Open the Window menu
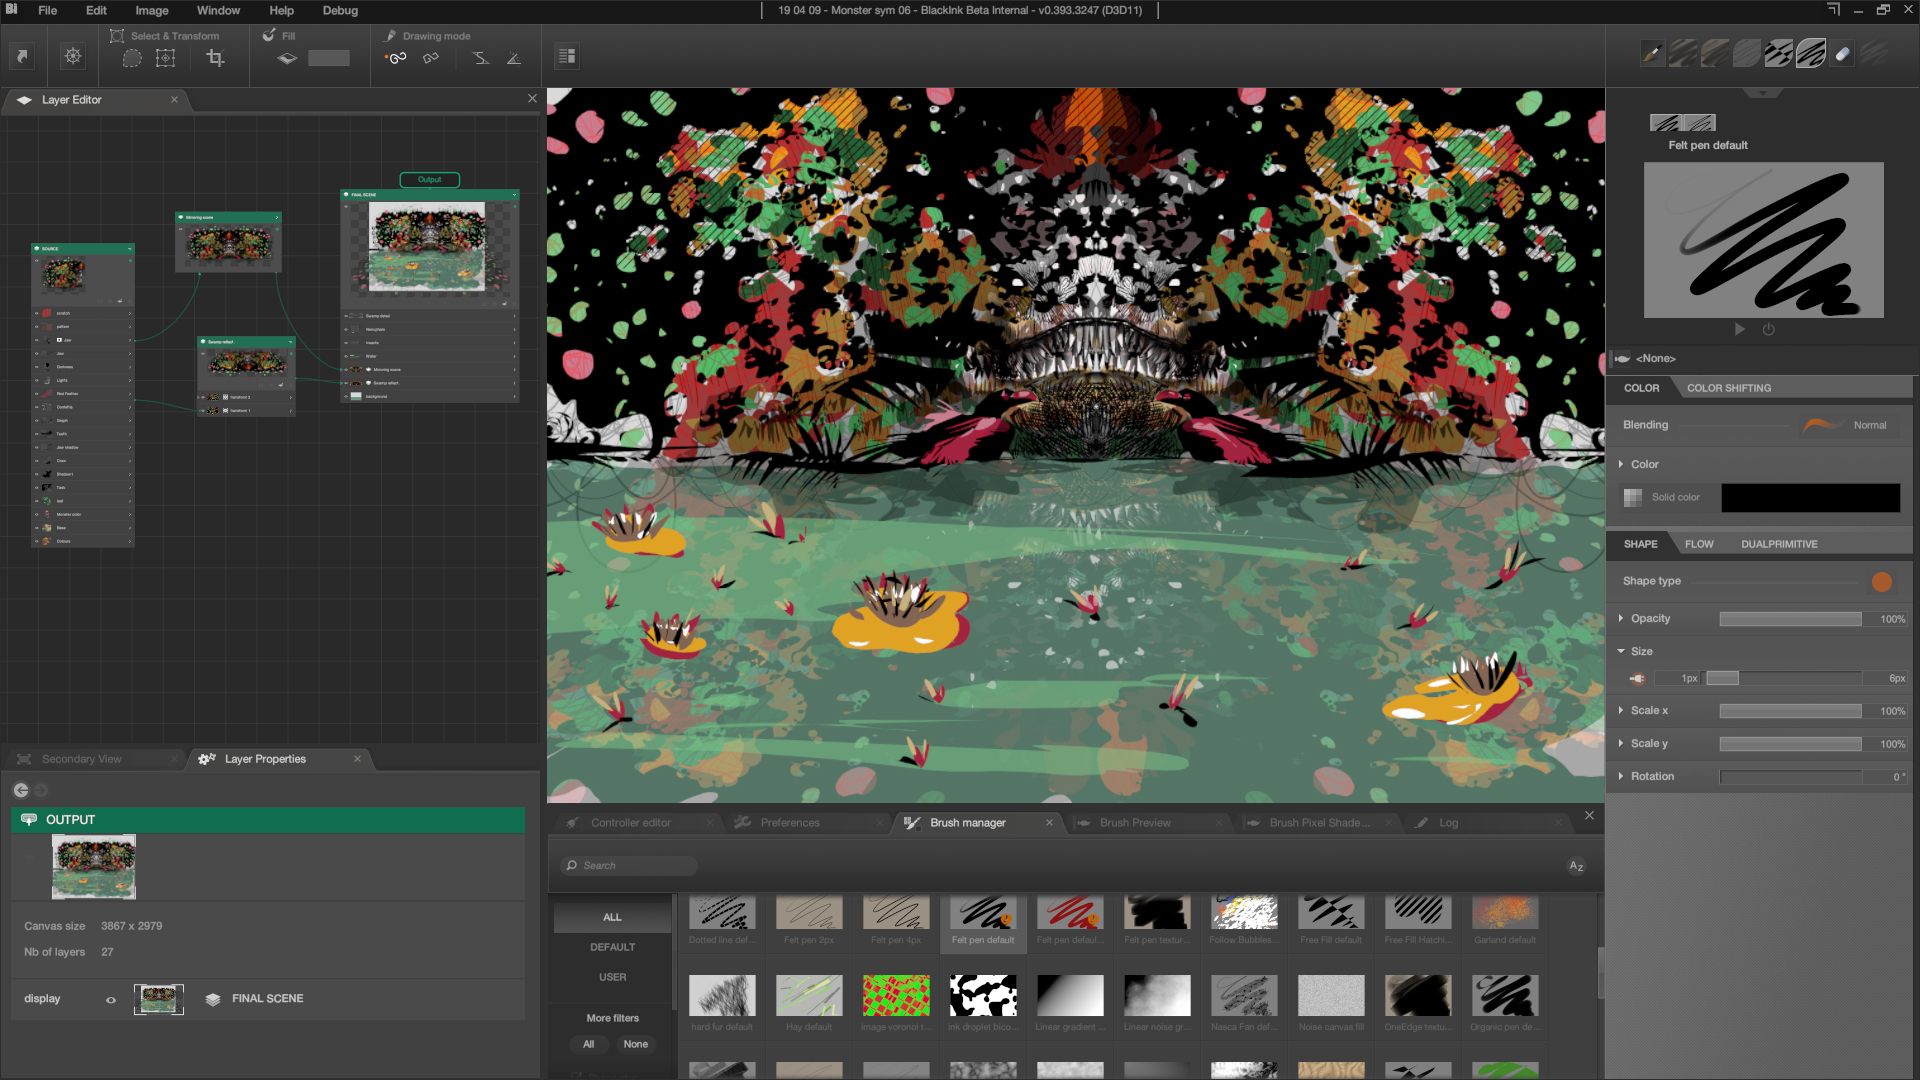This screenshot has height=1080, width=1920. 218,10
